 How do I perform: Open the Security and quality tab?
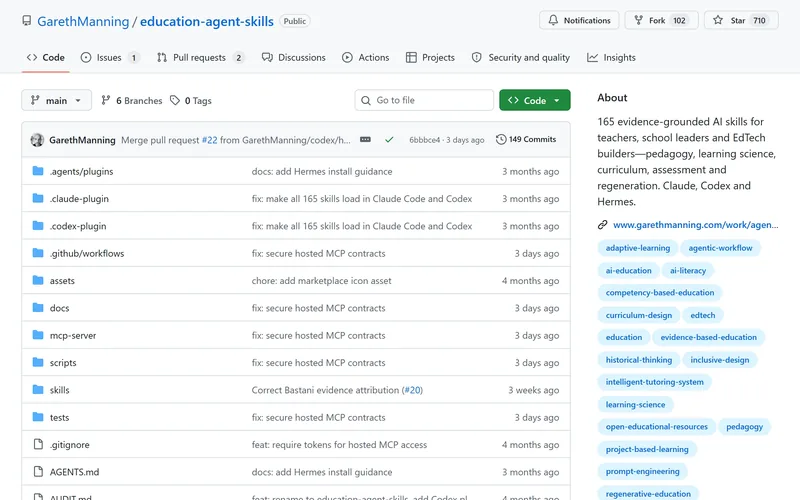click(x=521, y=58)
